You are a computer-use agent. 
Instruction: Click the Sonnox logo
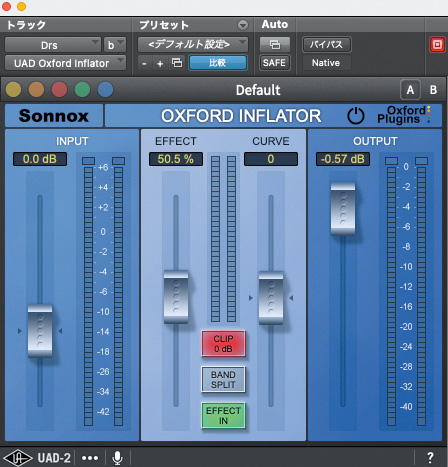(54, 116)
